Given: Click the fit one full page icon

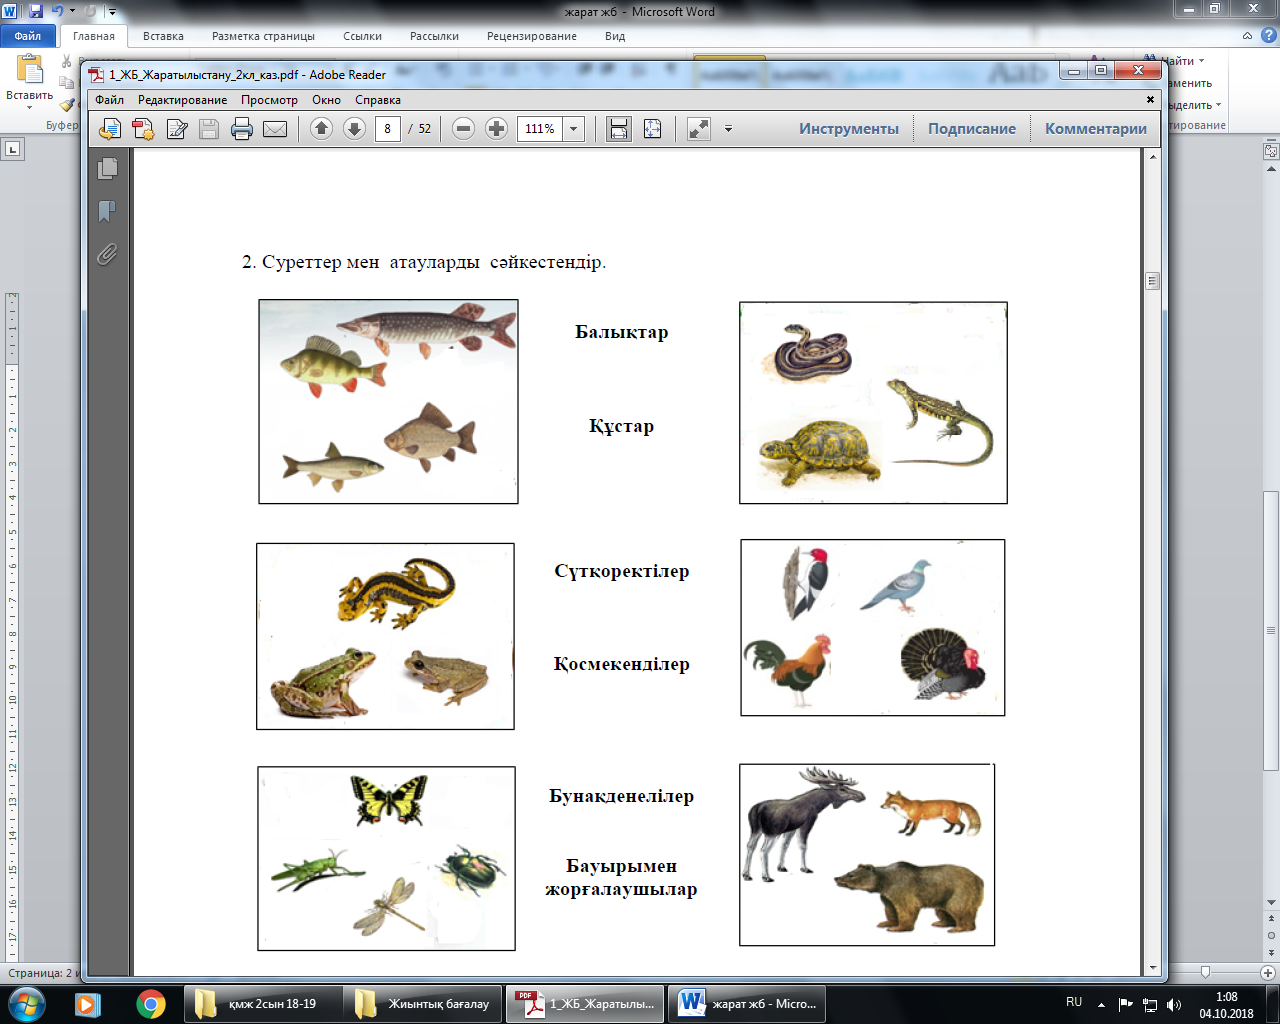Looking at the screenshot, I should [x=652, y=129].
